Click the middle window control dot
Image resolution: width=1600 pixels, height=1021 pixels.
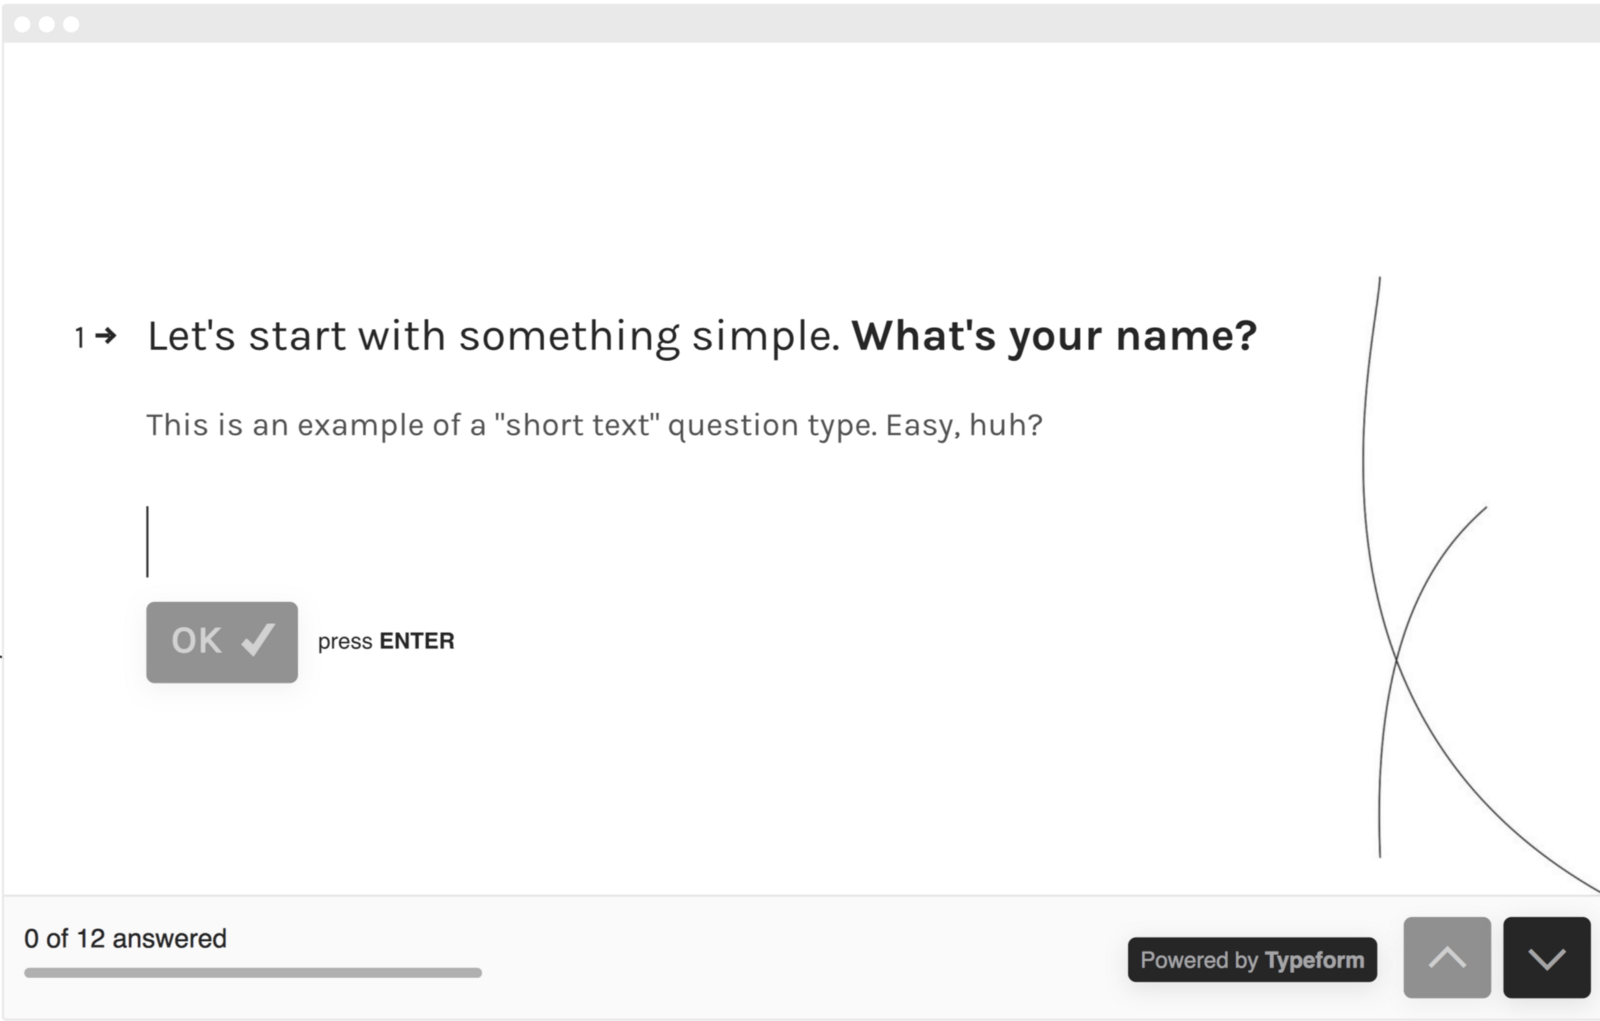(x=47, y=24)
